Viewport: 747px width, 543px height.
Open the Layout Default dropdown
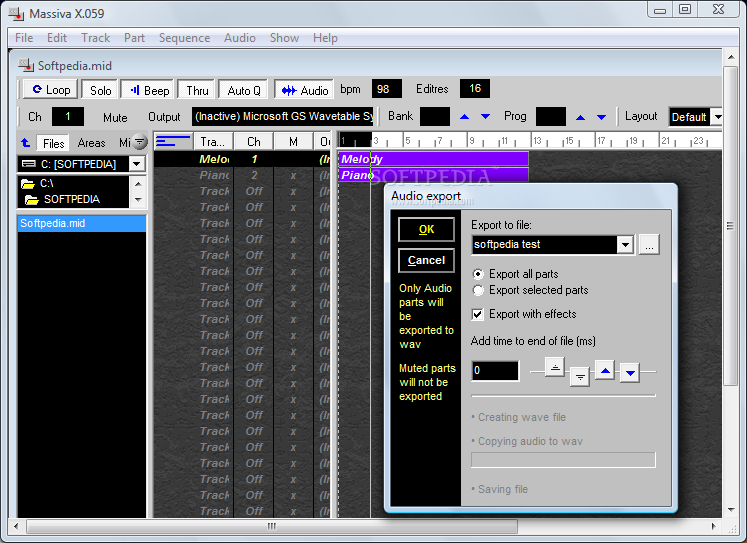[717, 117]
